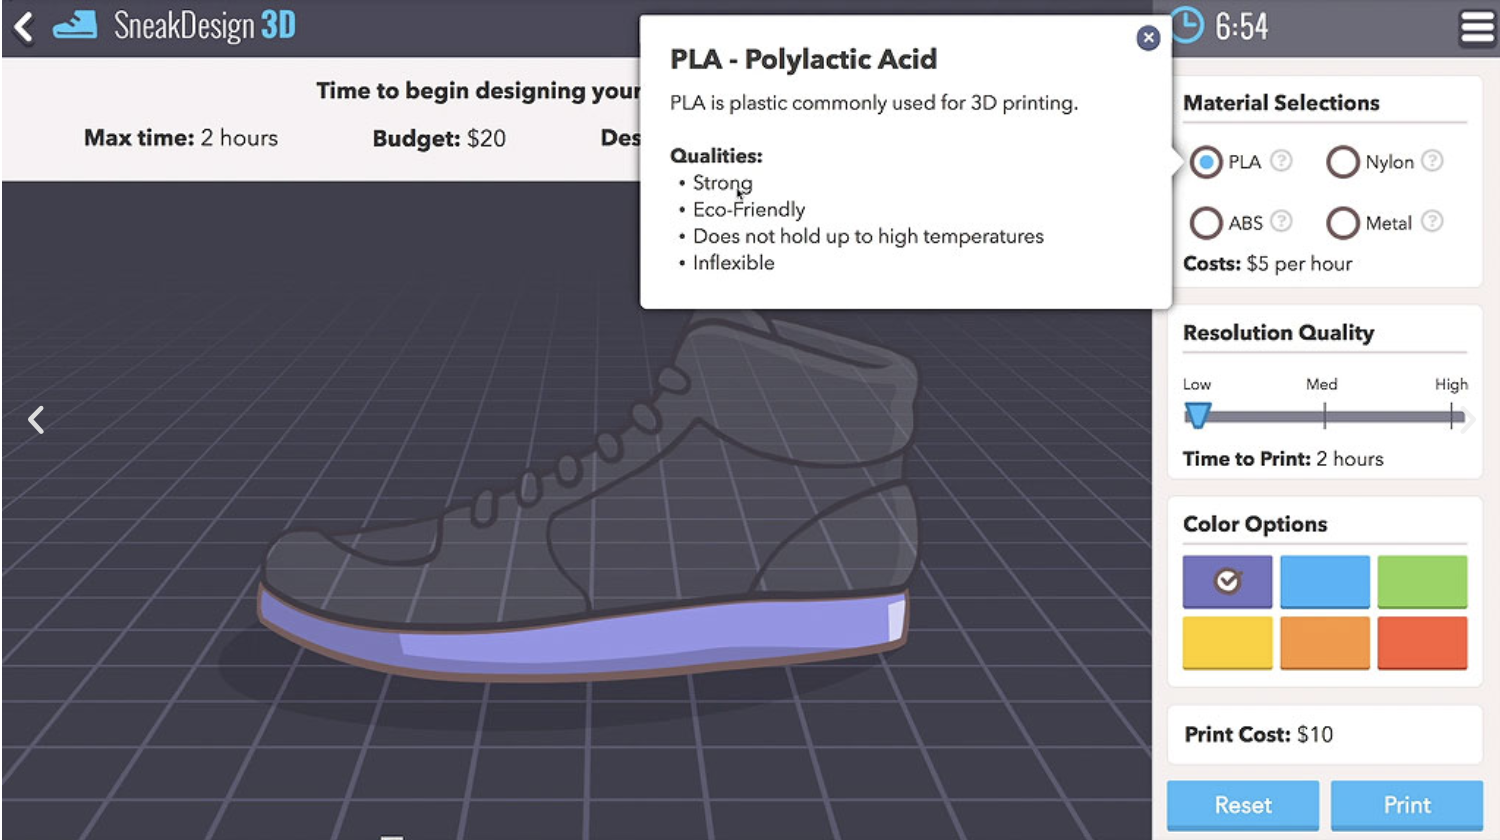
Task: Click the 'Material Selections' heading
Action: pos(1281,103)
